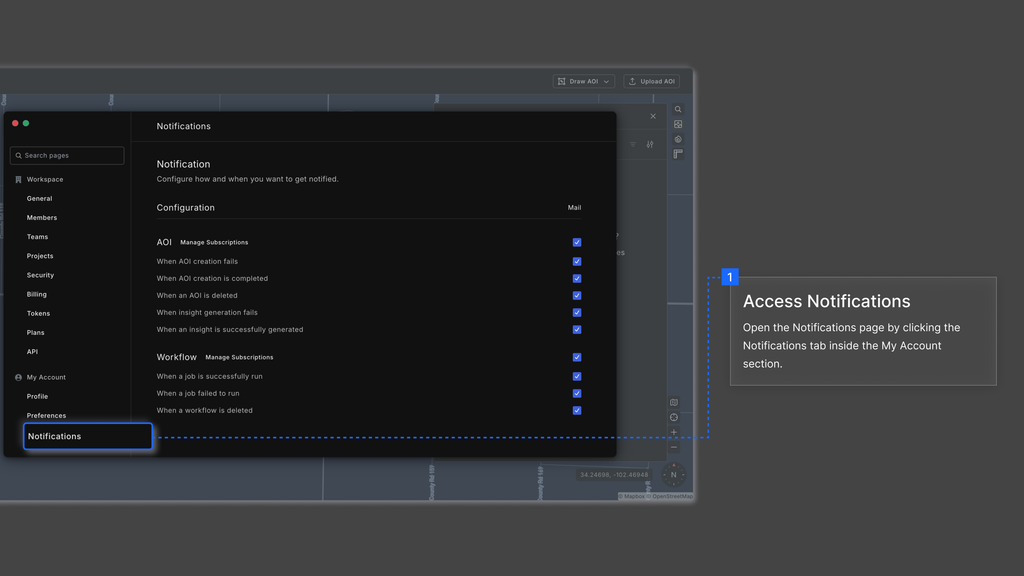Open AOI Manage Subscriptions link
This screenshot has height=576, width=1024.
[x=214, y=242]
